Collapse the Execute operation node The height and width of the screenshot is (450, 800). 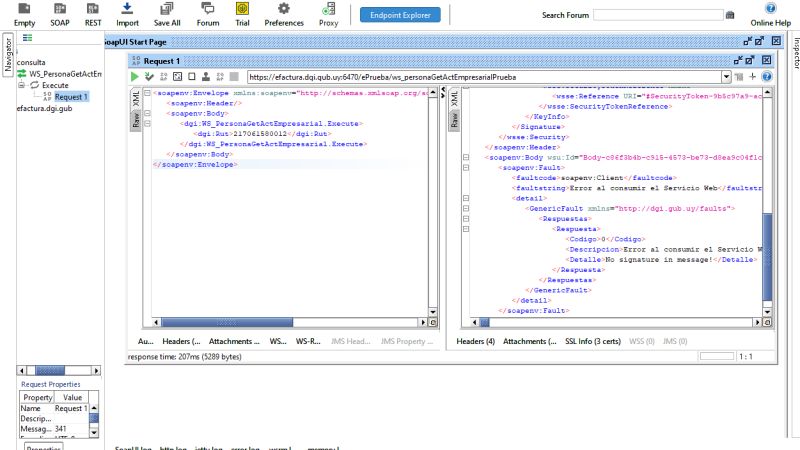[21, 85]
